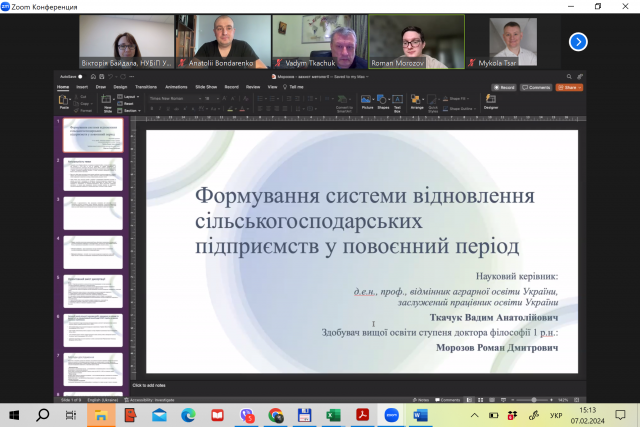Open the Shapes gallery
Viewport: 640px width, 427px height.
[x=383, y=100]
